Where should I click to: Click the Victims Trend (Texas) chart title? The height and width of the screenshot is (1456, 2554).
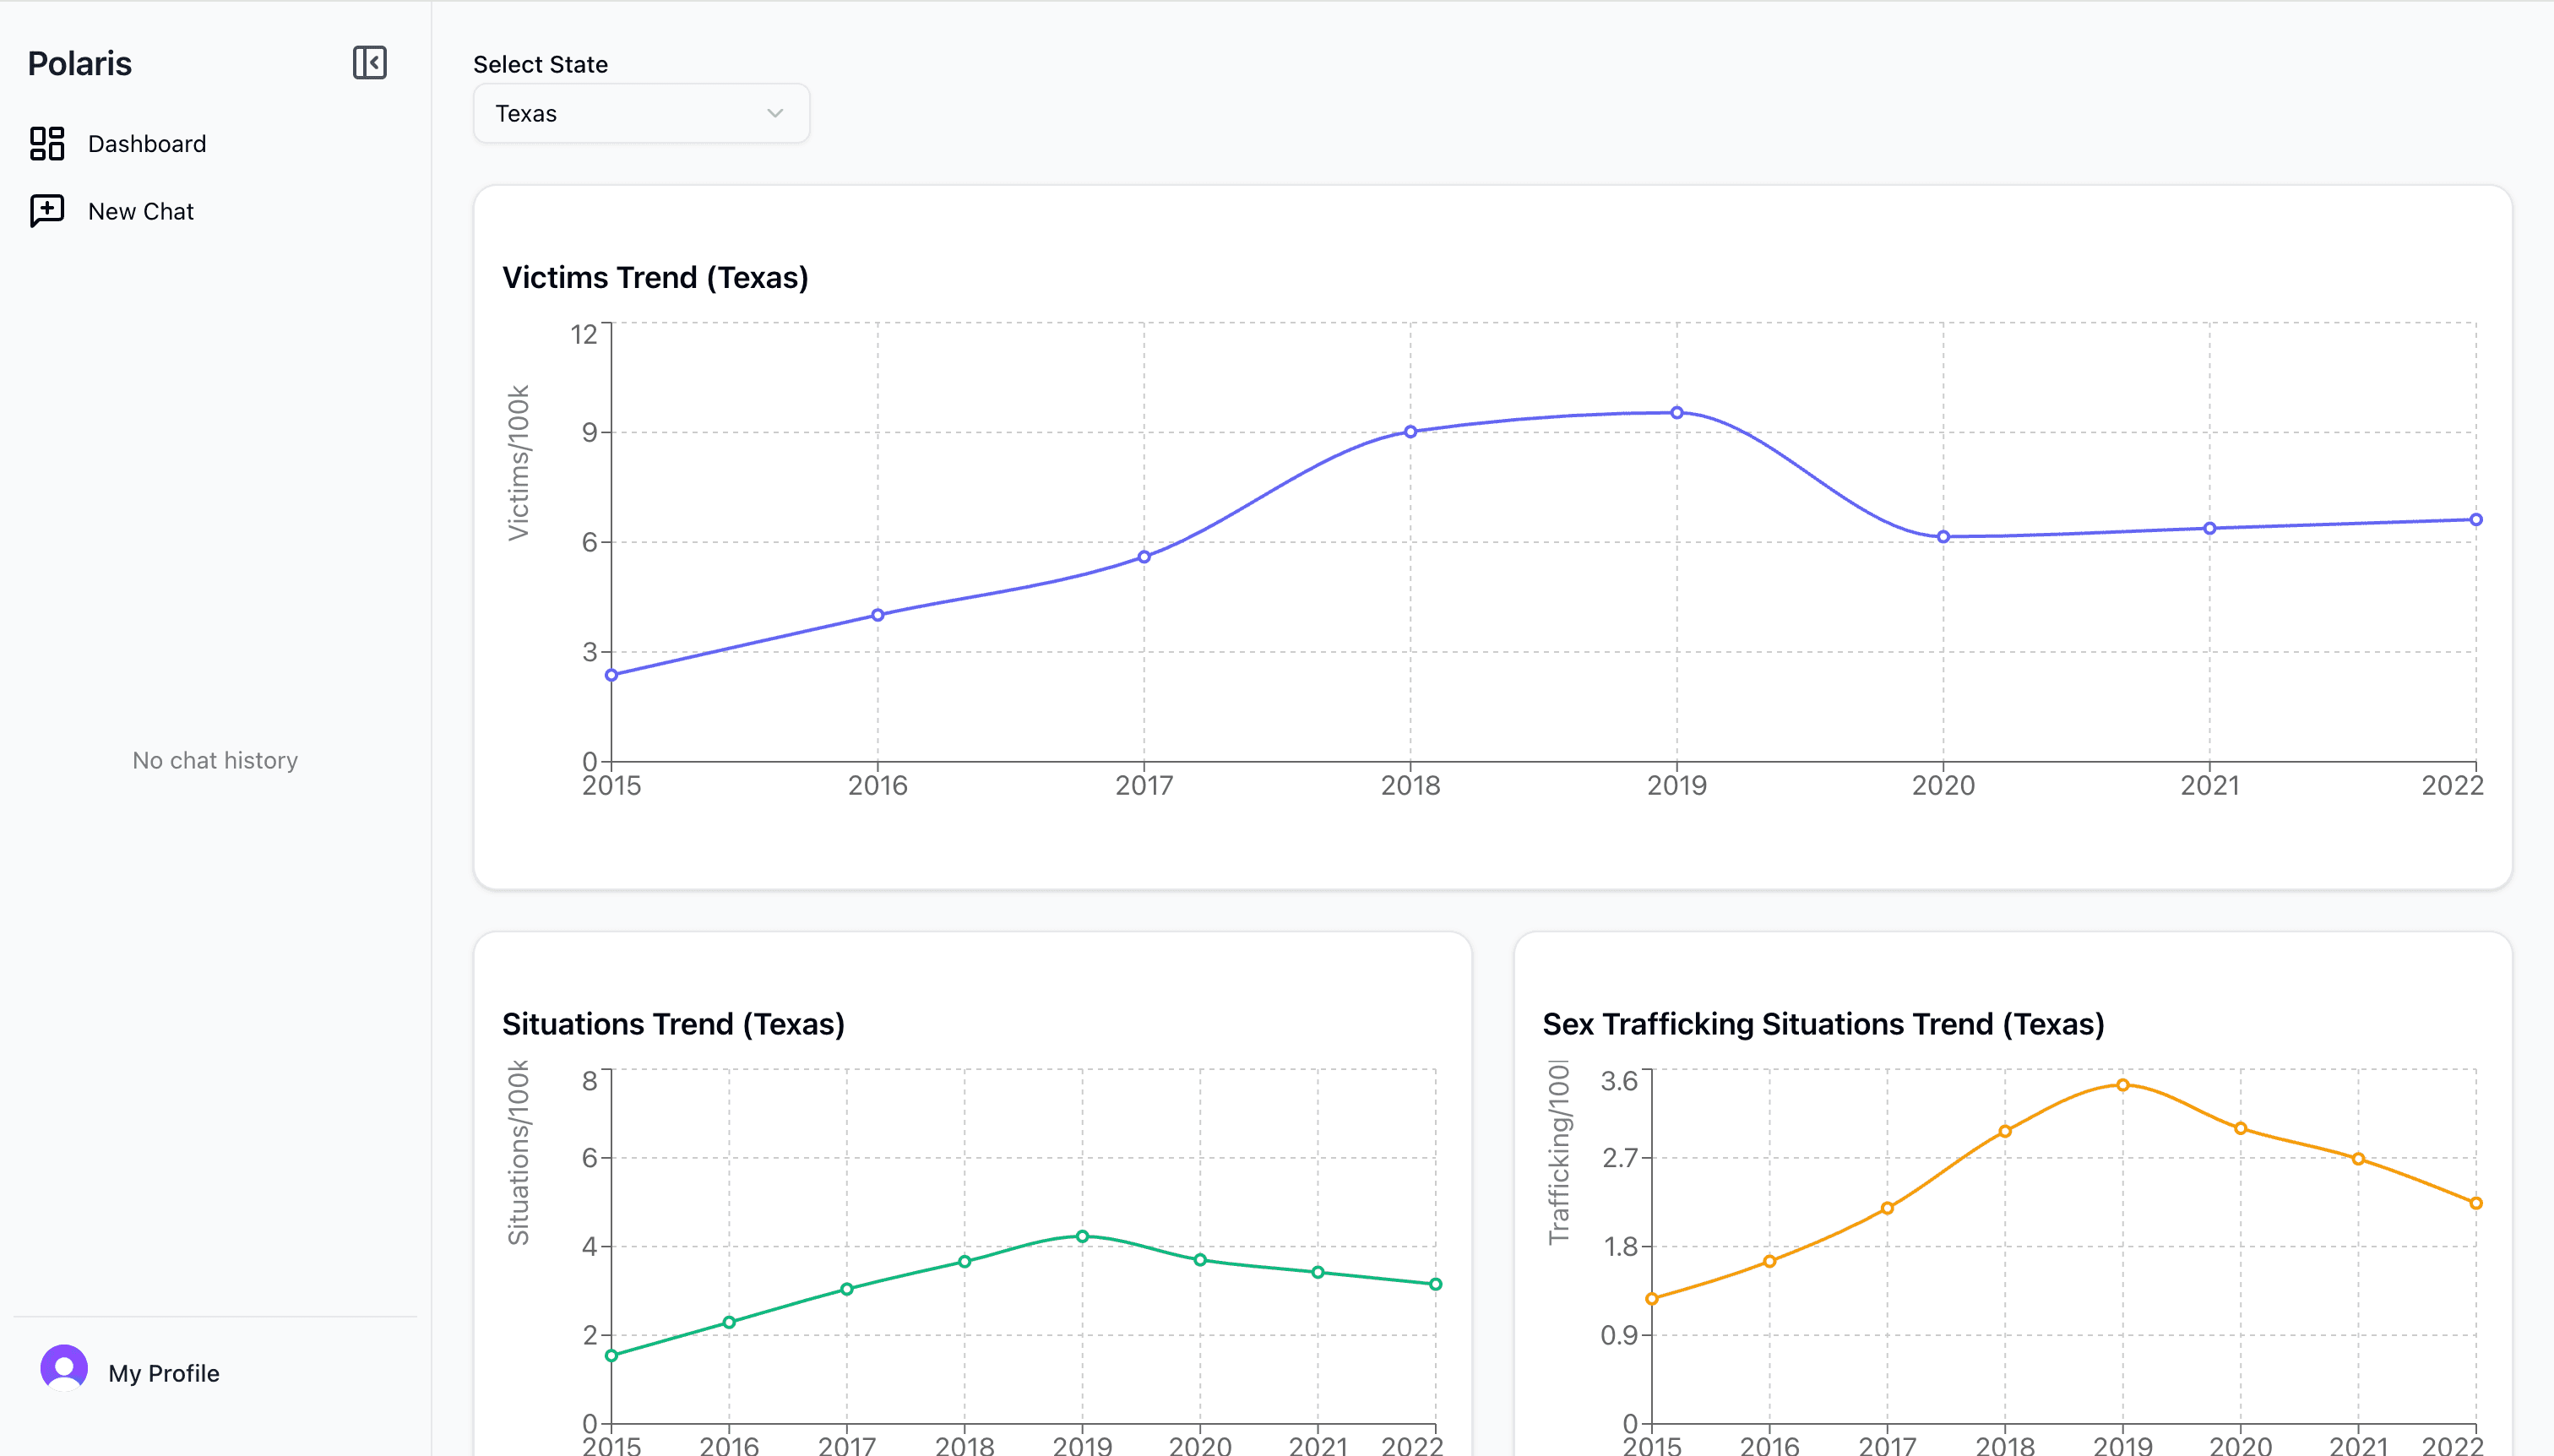pyautogui.click(x=655, y=277)
